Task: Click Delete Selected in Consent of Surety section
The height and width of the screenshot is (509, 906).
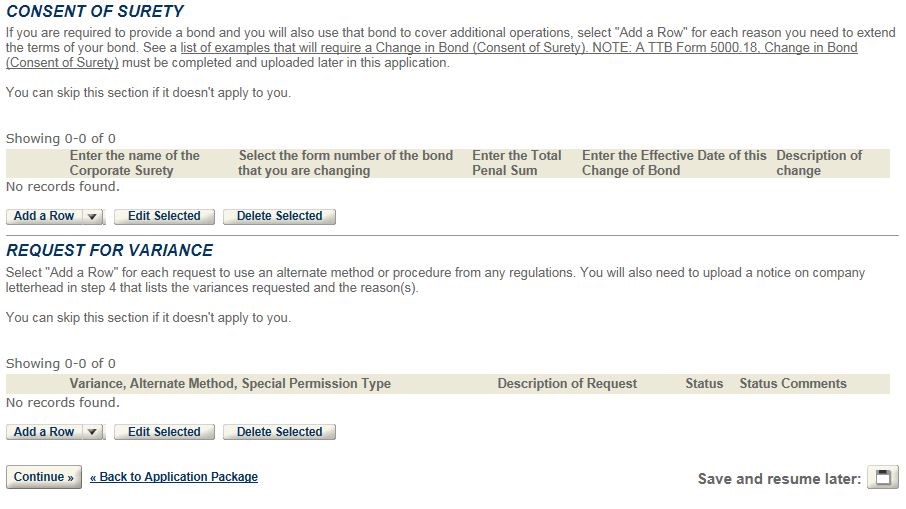Action: (x=279, y=217)
